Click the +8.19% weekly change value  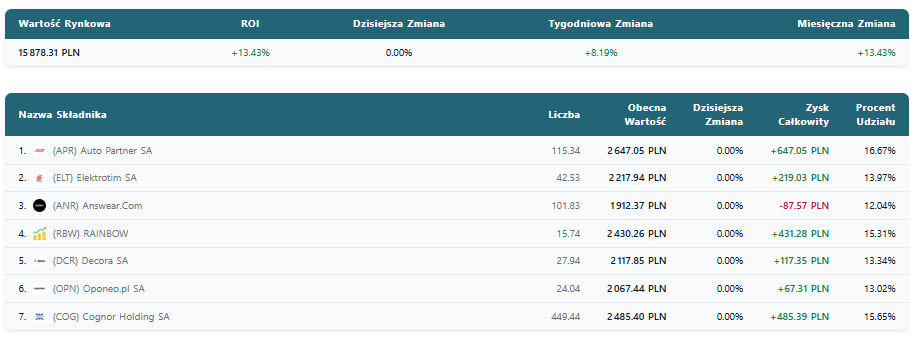tap(601, 53)
